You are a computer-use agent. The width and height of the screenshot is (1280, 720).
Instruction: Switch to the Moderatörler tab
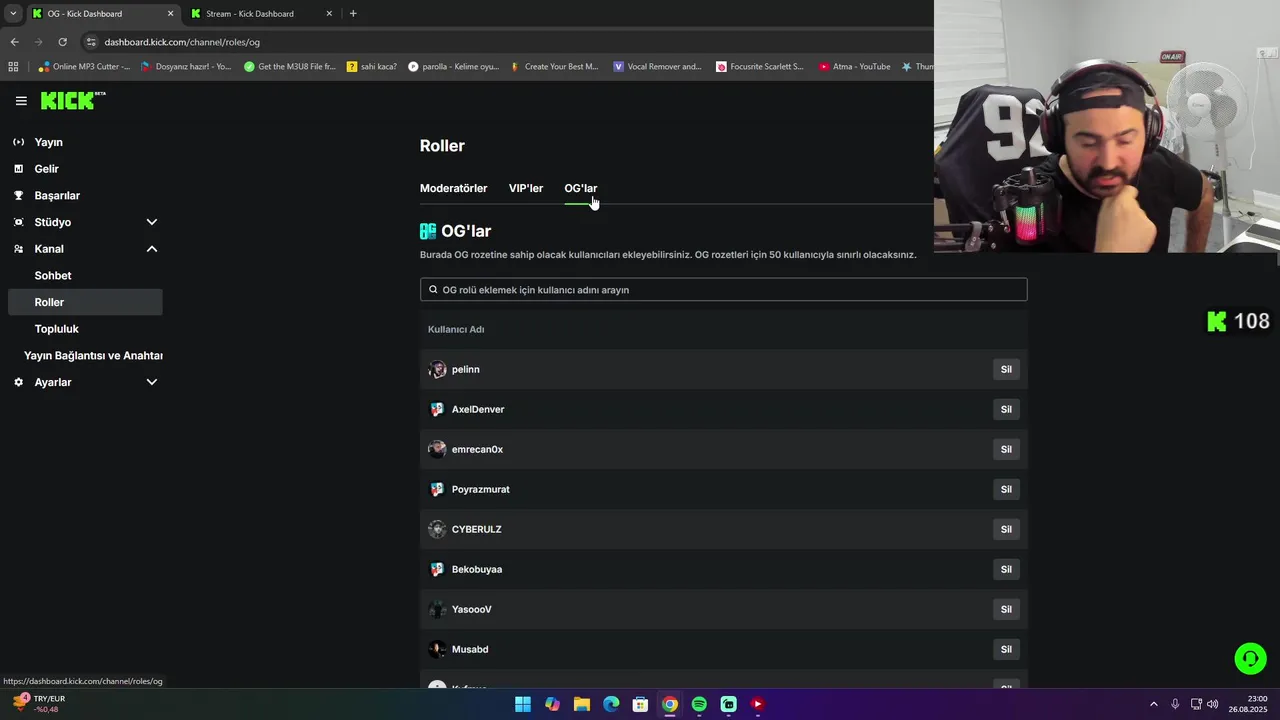pyautogui.click(x=453, y=188)
